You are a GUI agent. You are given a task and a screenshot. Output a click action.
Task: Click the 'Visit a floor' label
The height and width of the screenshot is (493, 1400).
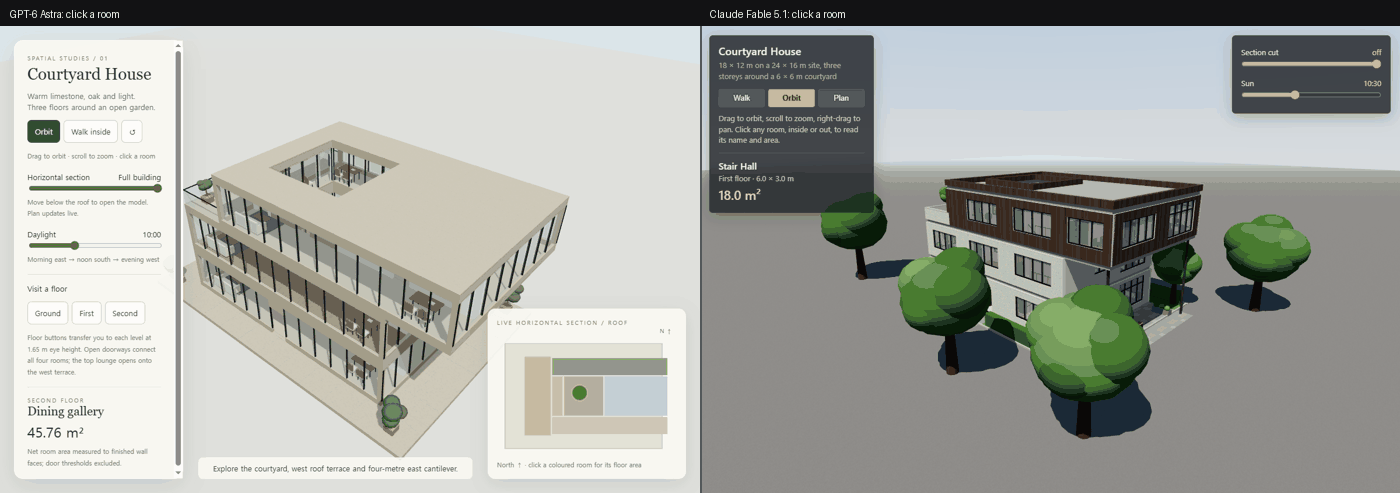pyautogui.click(x=47, y=289)
